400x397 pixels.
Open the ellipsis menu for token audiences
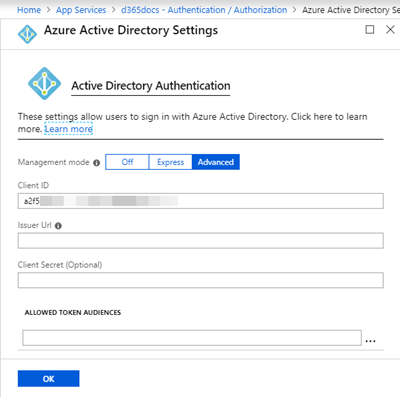click(370, 341)
